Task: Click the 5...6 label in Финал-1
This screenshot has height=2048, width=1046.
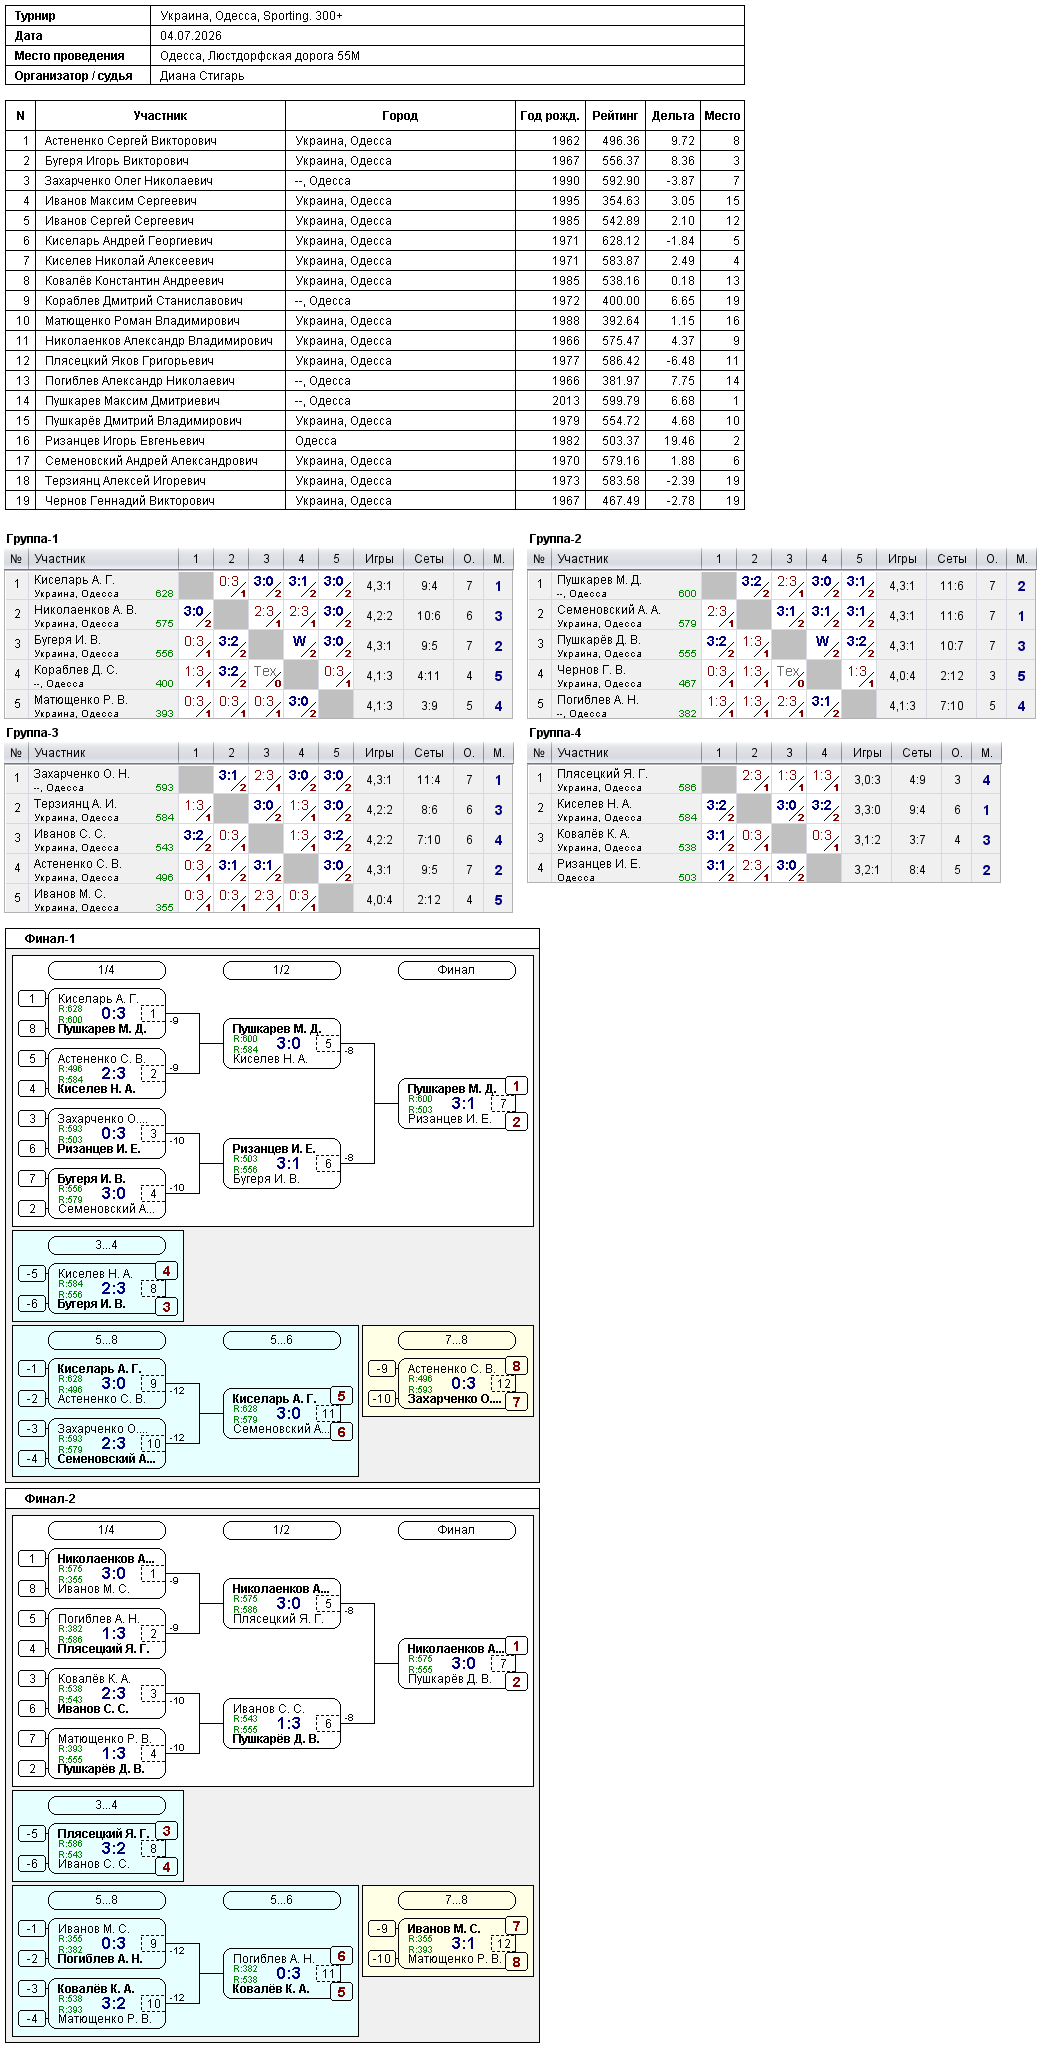Action: [281, 1340]
